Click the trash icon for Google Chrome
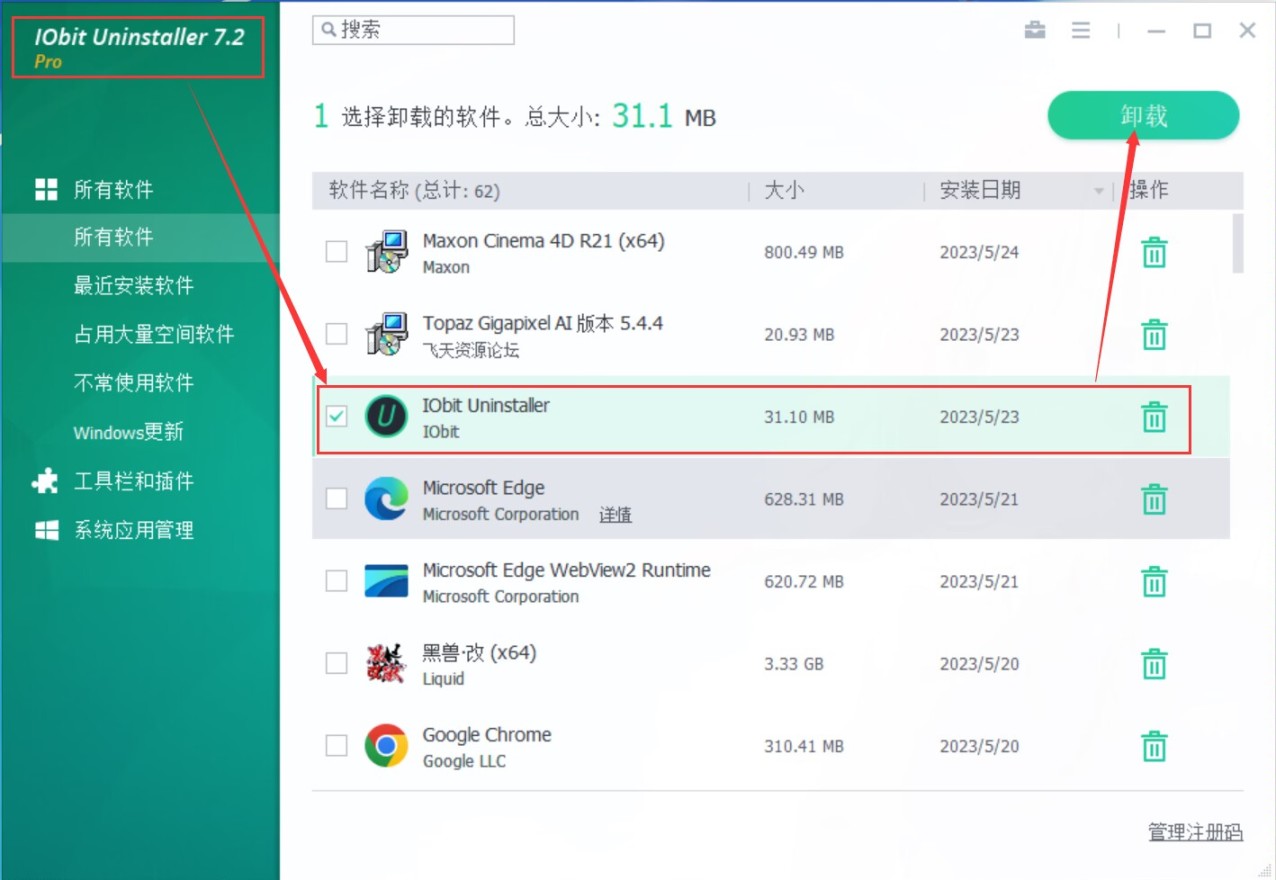This screenshot has height=880, width=1276. click(1154, 746)
